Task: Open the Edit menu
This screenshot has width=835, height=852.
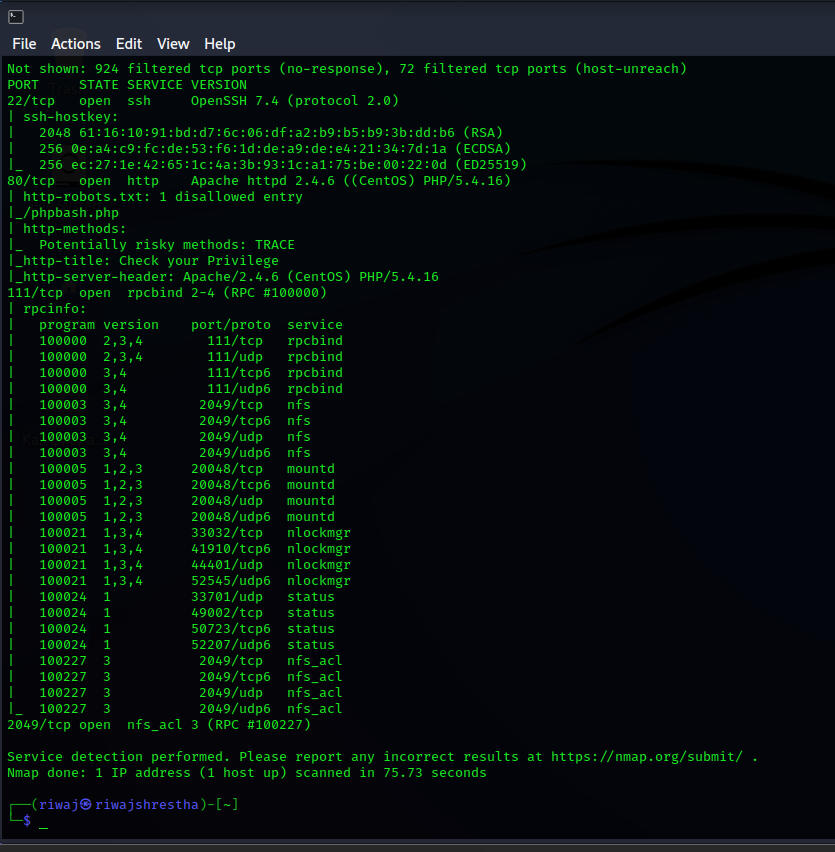Action: 128,44
